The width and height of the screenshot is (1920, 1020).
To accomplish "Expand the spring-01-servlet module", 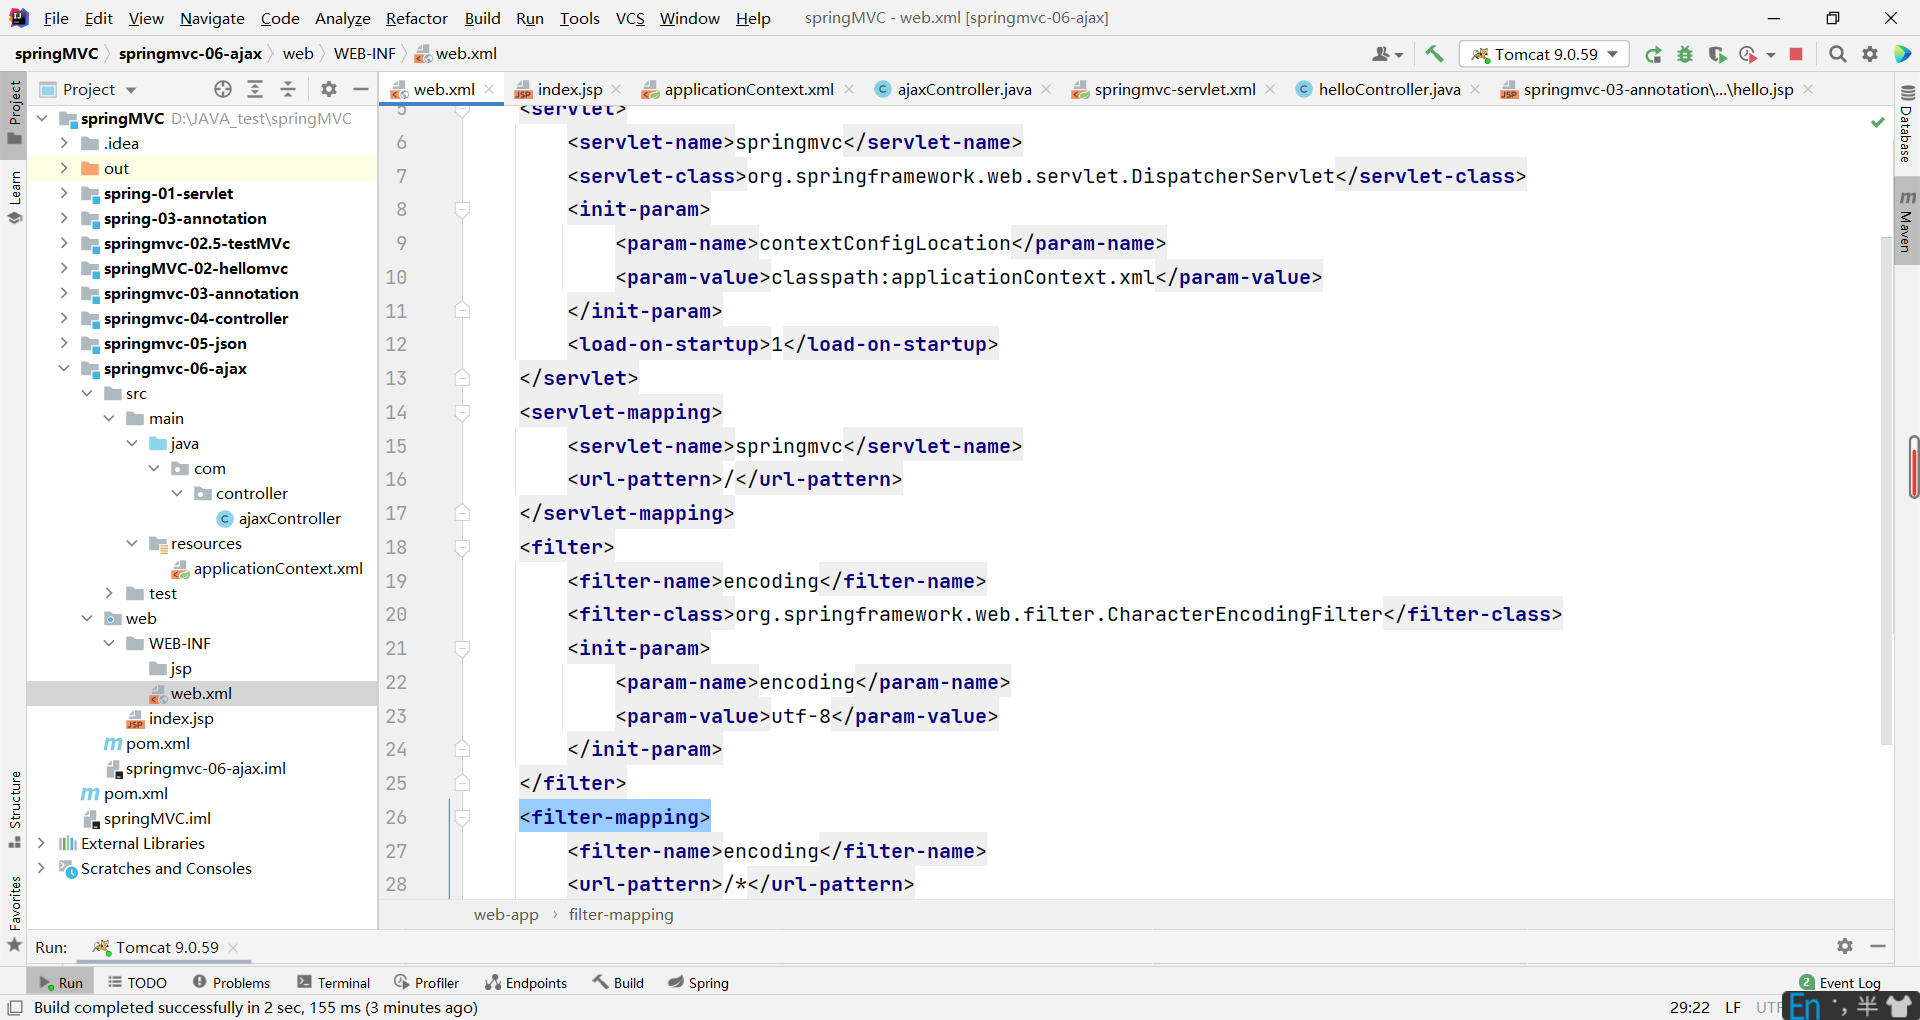I will (x=63, y=193).
